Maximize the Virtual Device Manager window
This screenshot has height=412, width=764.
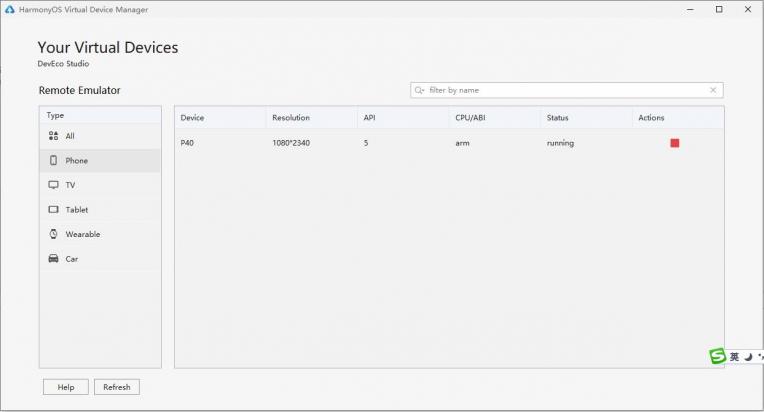tap(719, 9)
